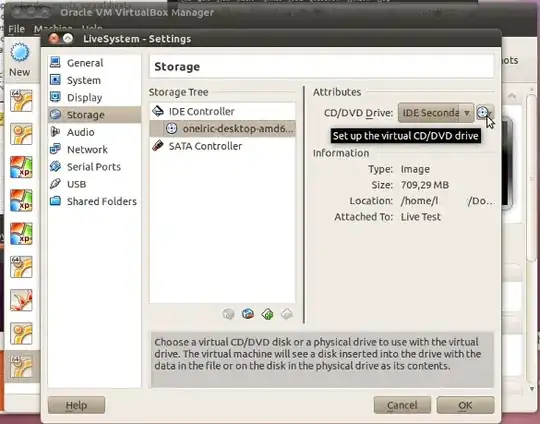Image resolution: width=540 pixels, height=424 pixels.
Task: Click the greyed-out add attachment icon
Action: [x=228, y=314]
